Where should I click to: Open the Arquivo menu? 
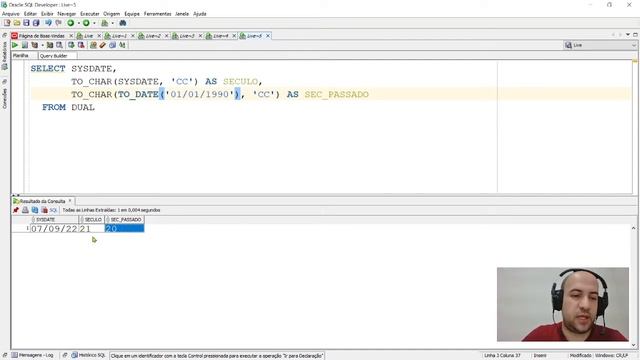[x=11, y=13]
